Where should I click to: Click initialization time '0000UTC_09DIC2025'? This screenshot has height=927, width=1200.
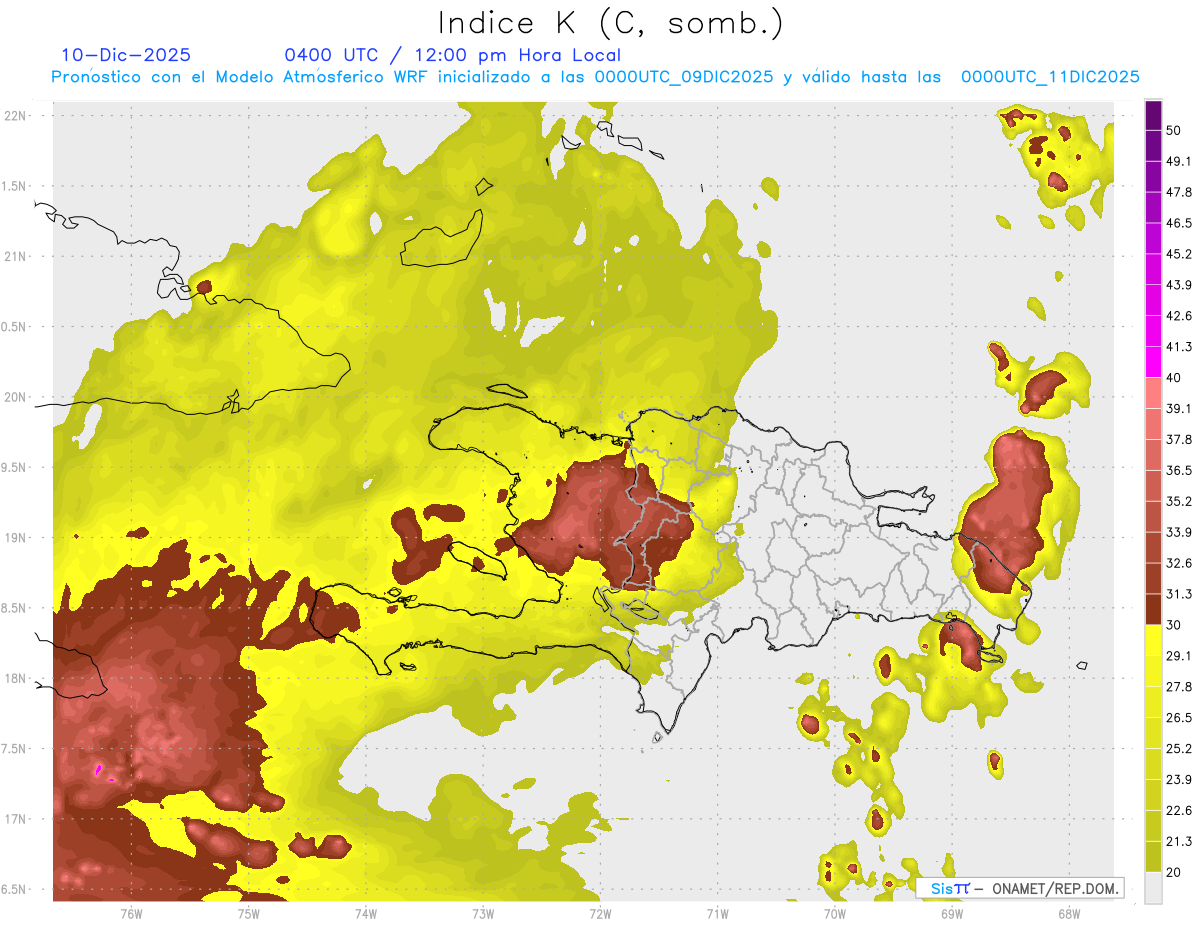(x=684, y=77)
